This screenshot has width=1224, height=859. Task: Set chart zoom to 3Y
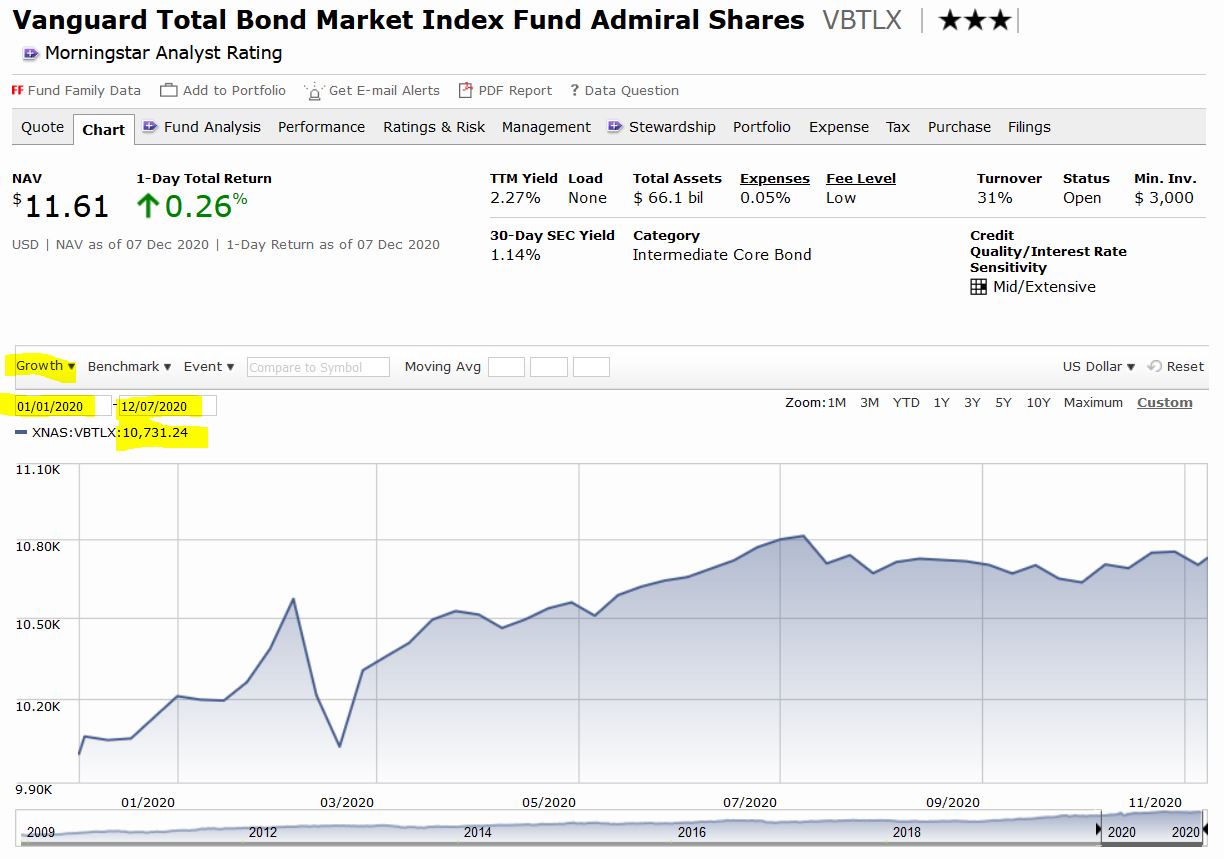972,403
